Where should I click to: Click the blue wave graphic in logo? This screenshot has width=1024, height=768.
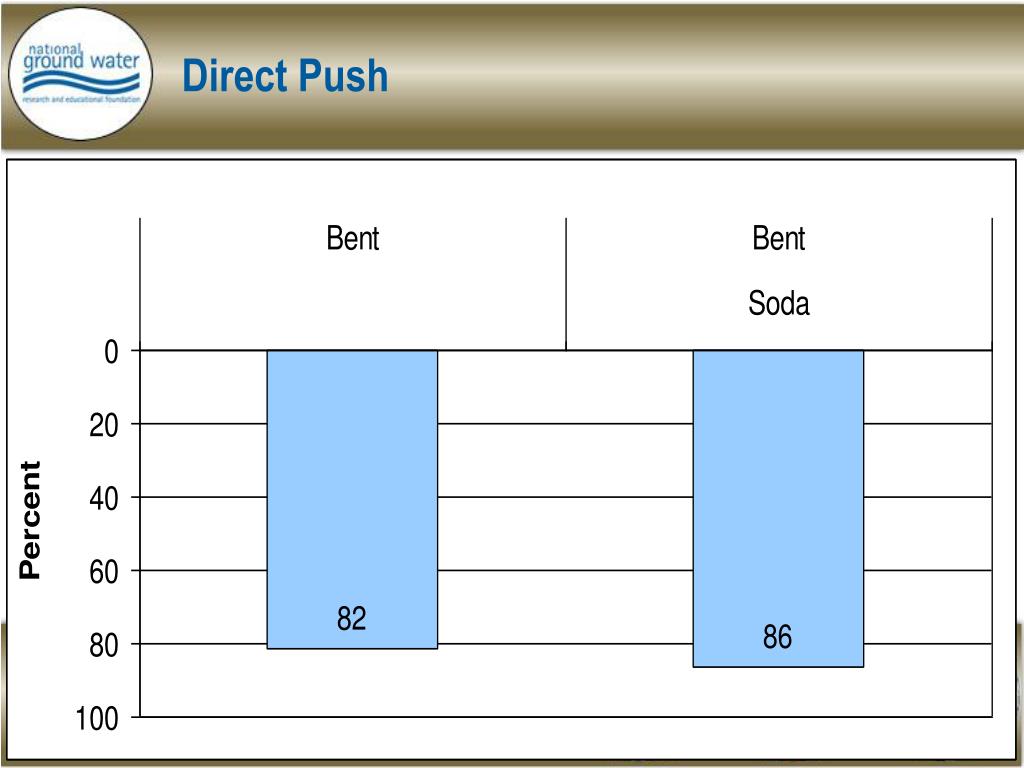point(81,83)
